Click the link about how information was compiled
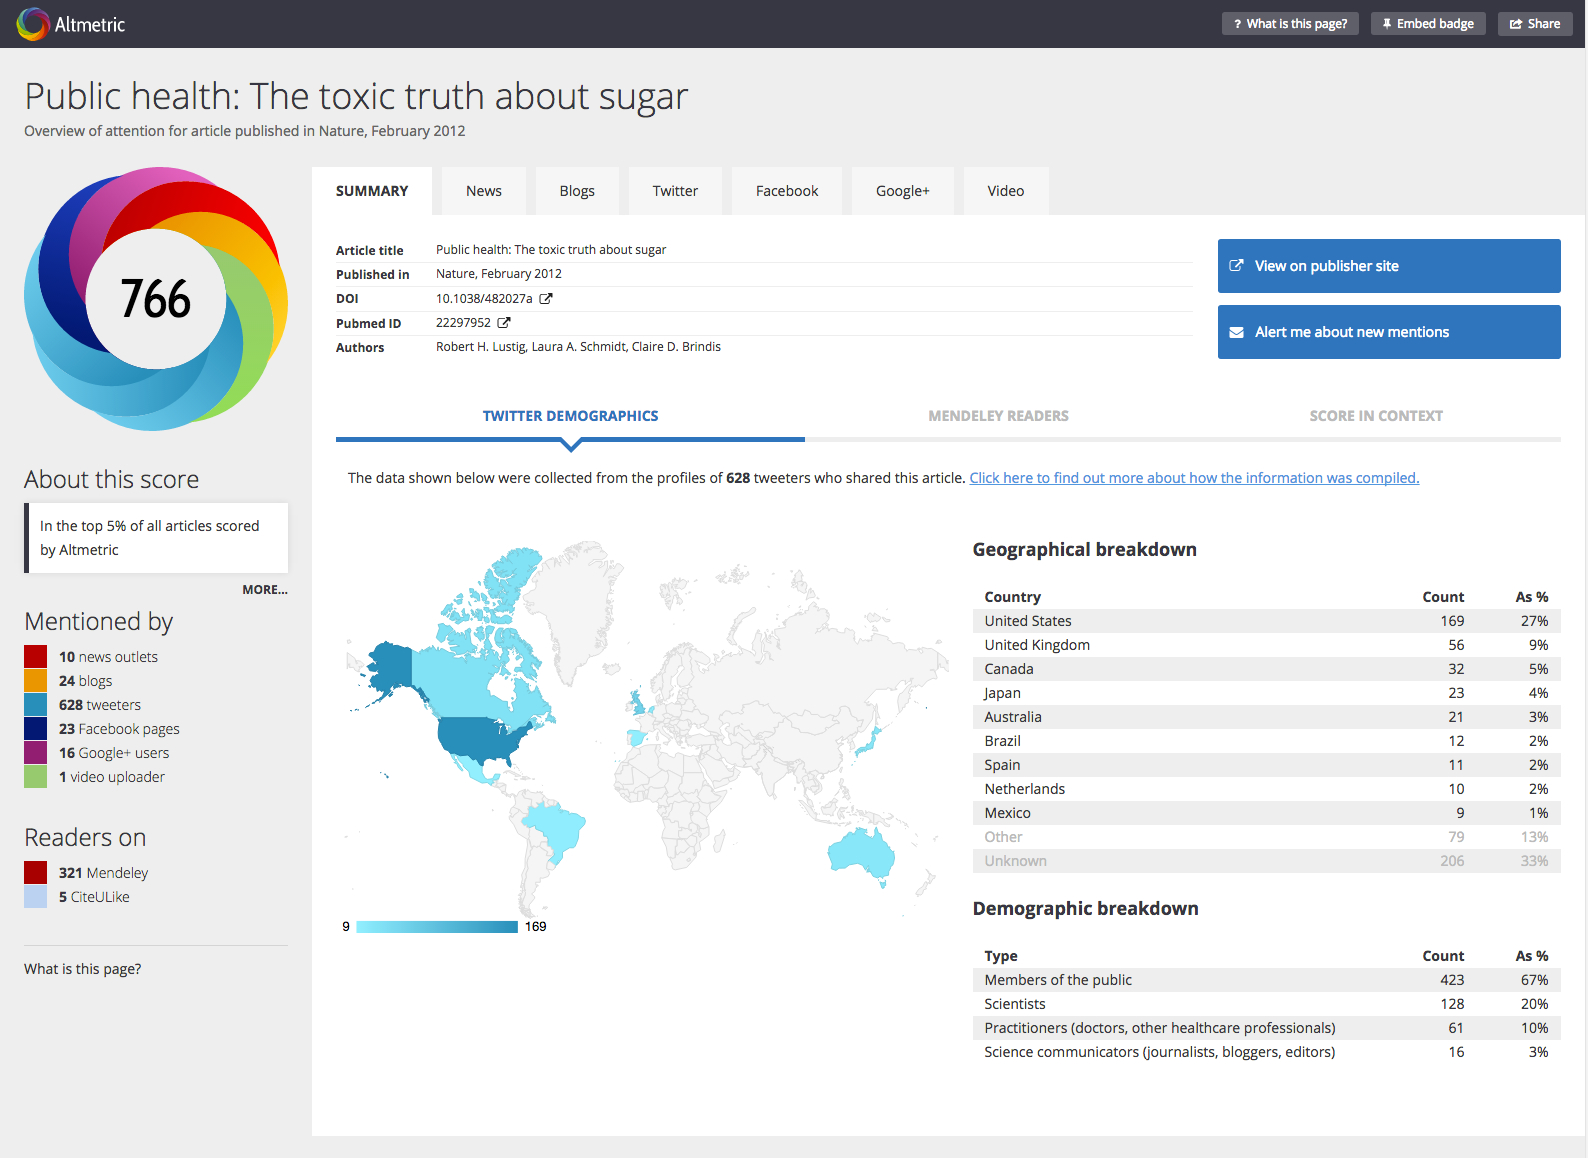This screenshot has height=1158, width=1588. pyautogui.click(x=1194, y=478)
